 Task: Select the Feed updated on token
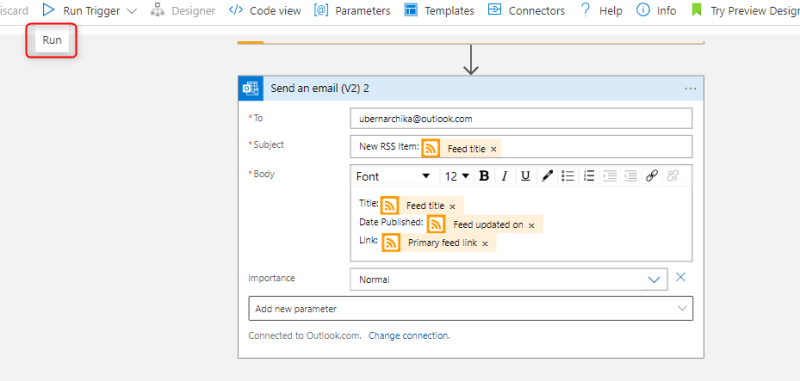tap(485, 224)
